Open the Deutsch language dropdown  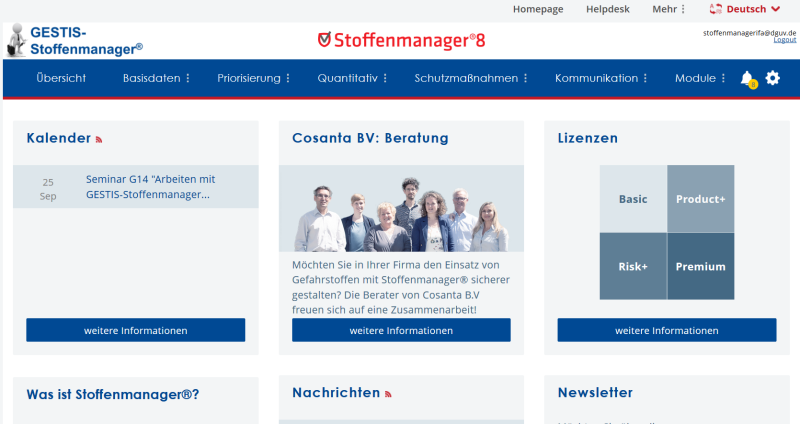(745, 9)
